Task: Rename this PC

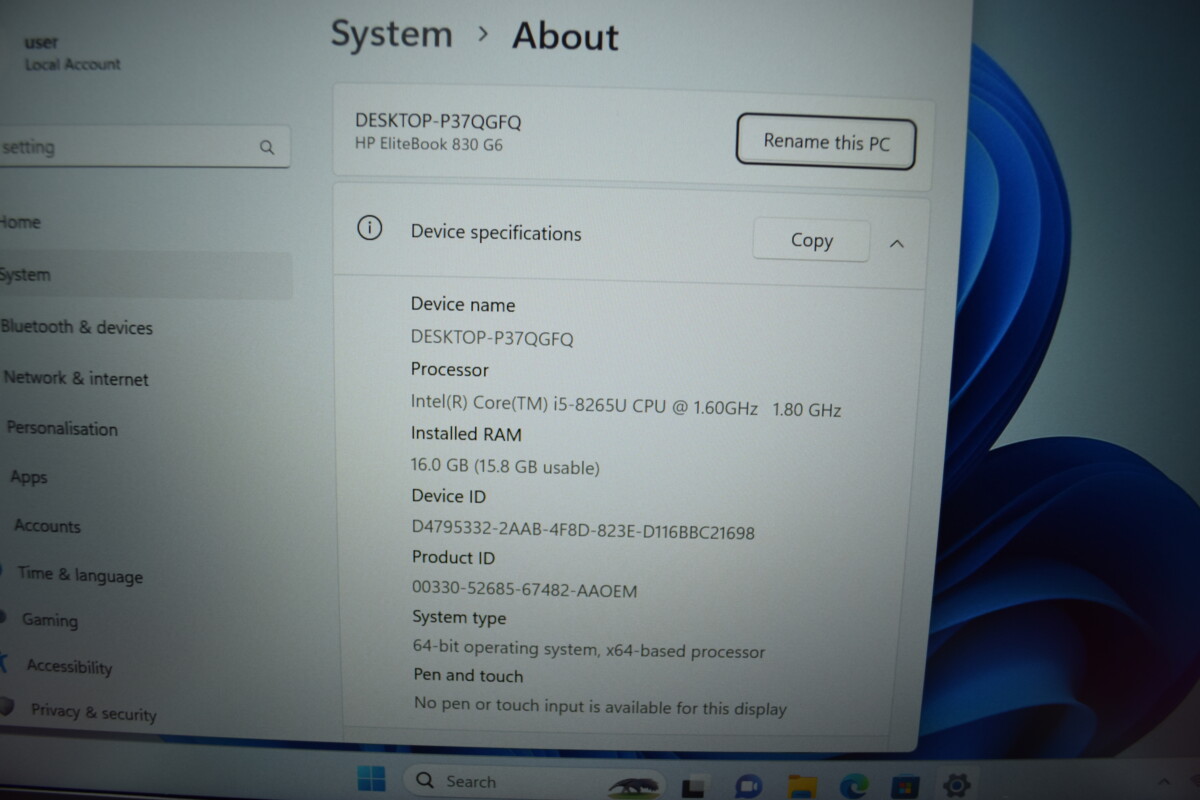Action: coord(826,142)
